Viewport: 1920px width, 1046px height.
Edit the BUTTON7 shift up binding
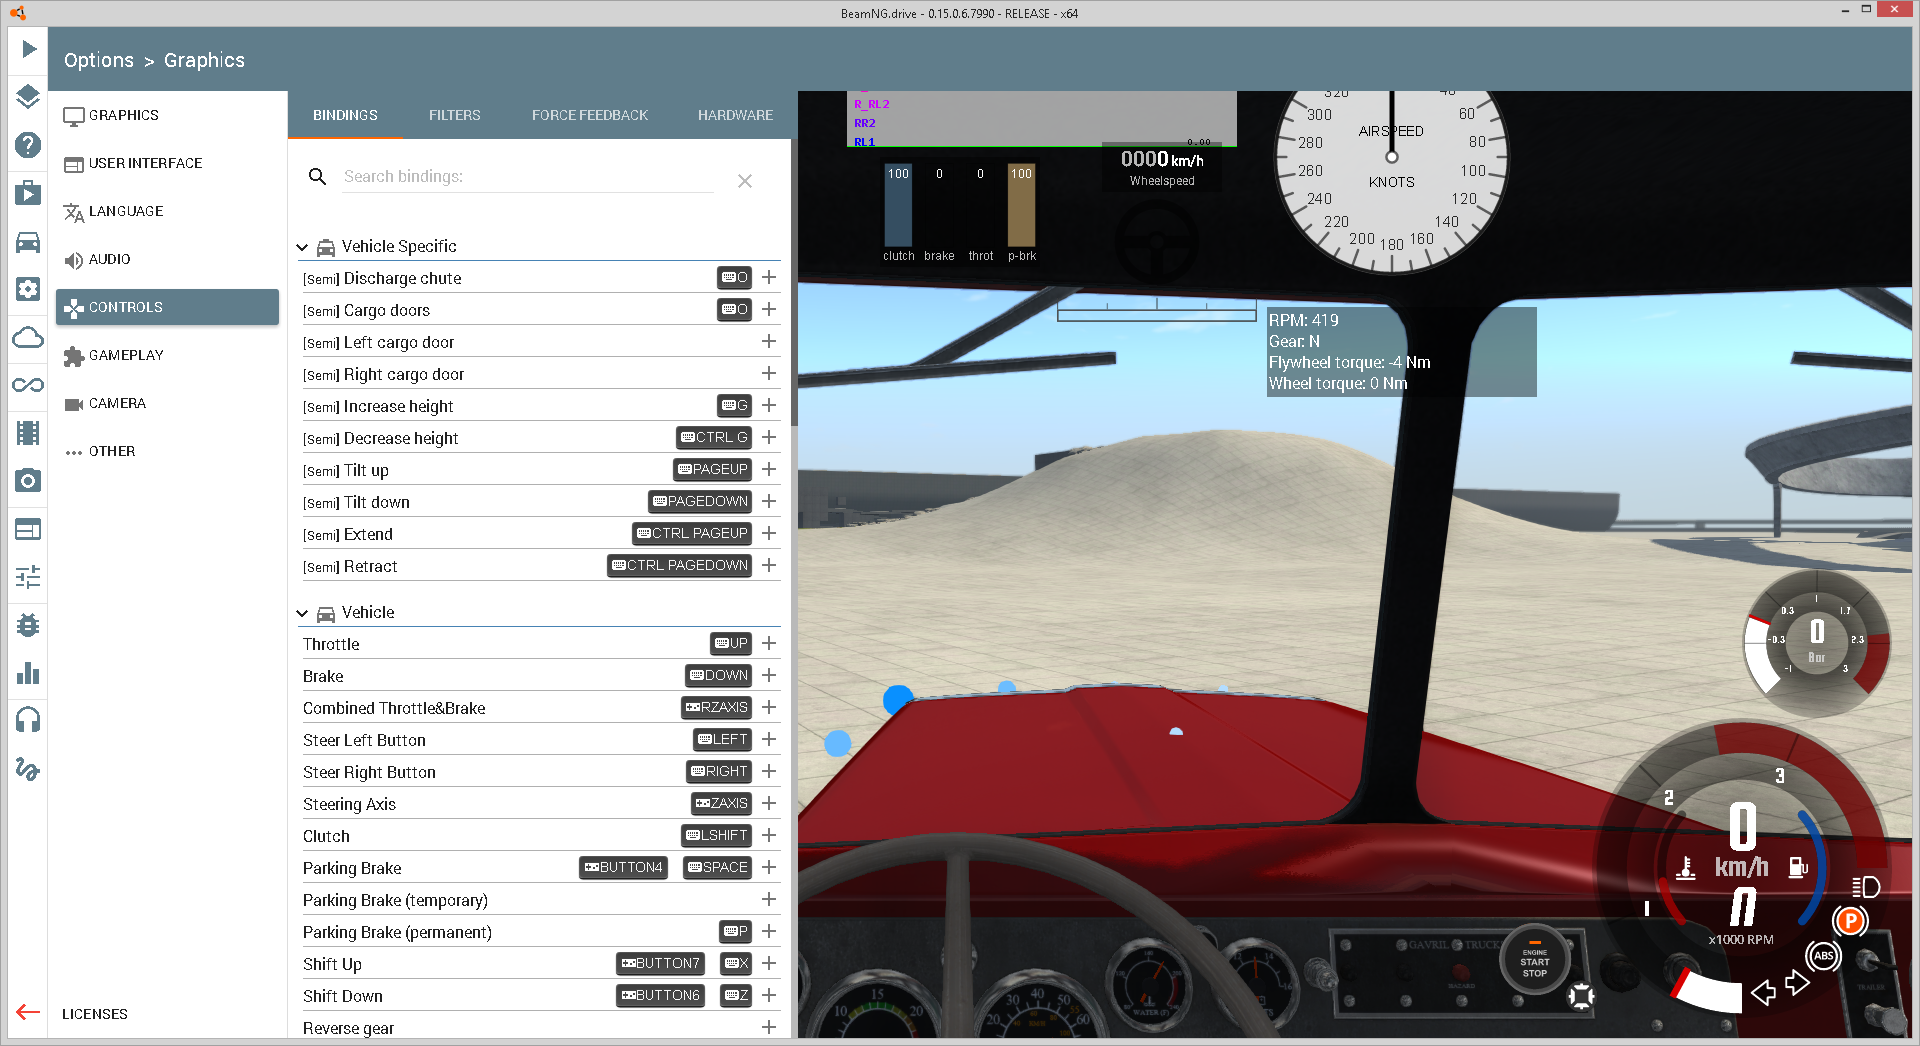pyautogui.click(x=660, y=963)
